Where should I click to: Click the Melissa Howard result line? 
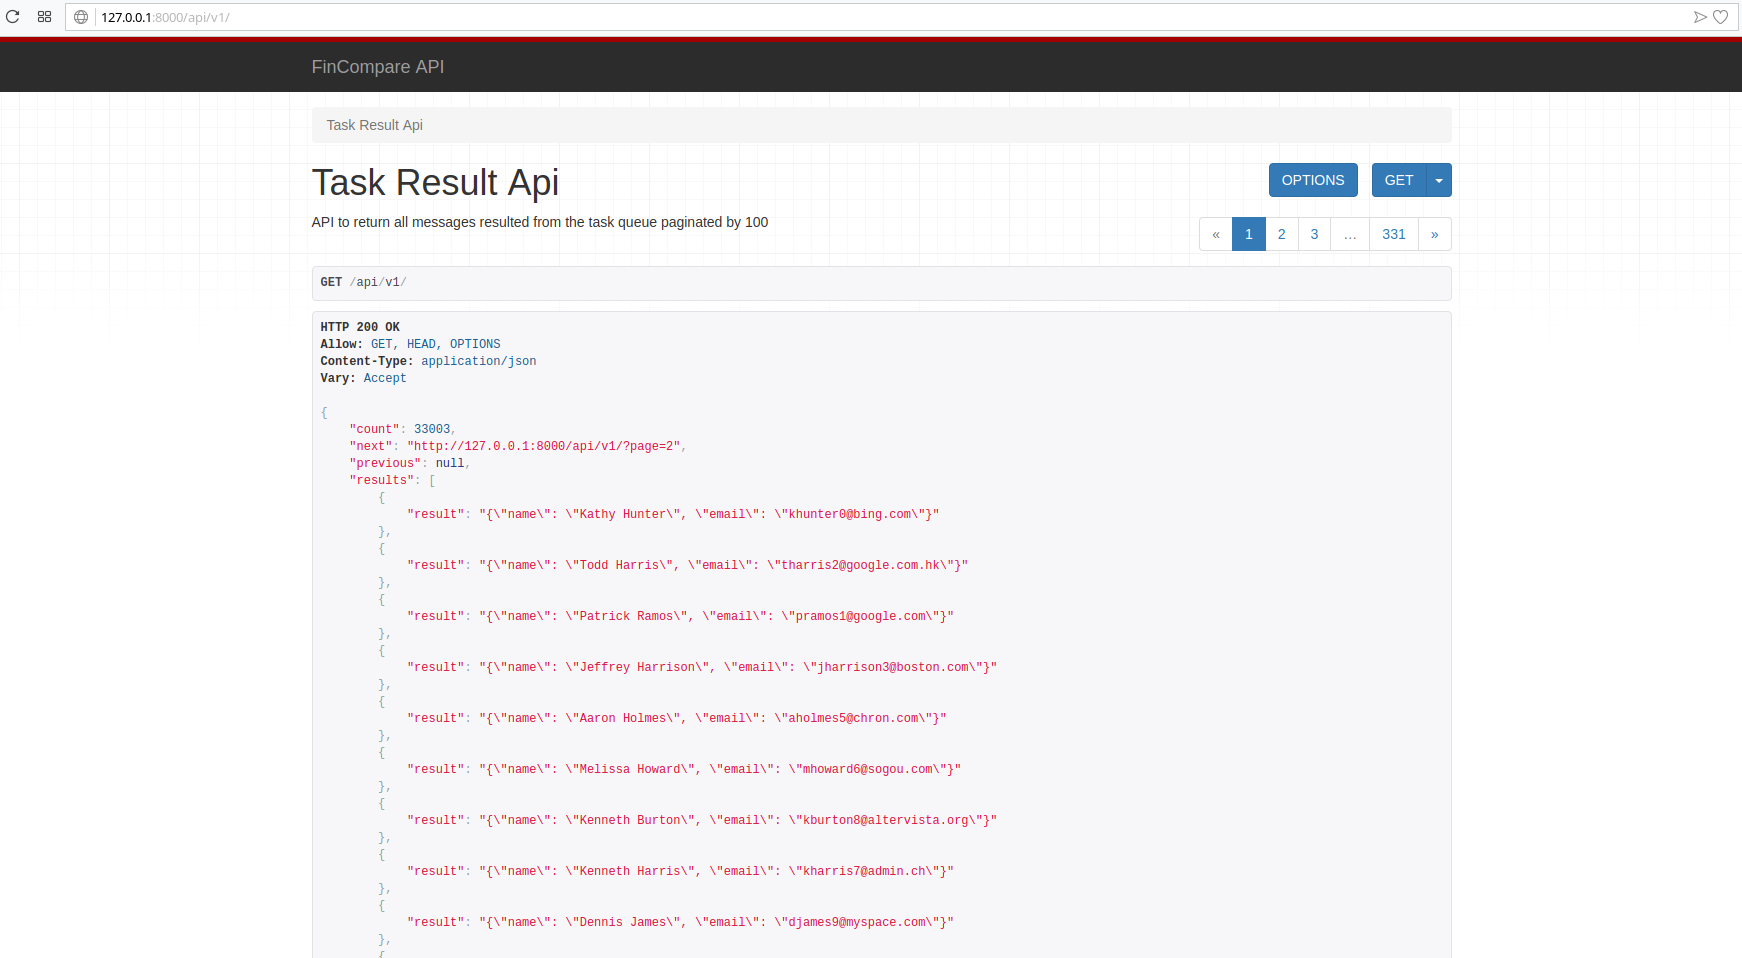pyautogui.click(x=684, y=770)
